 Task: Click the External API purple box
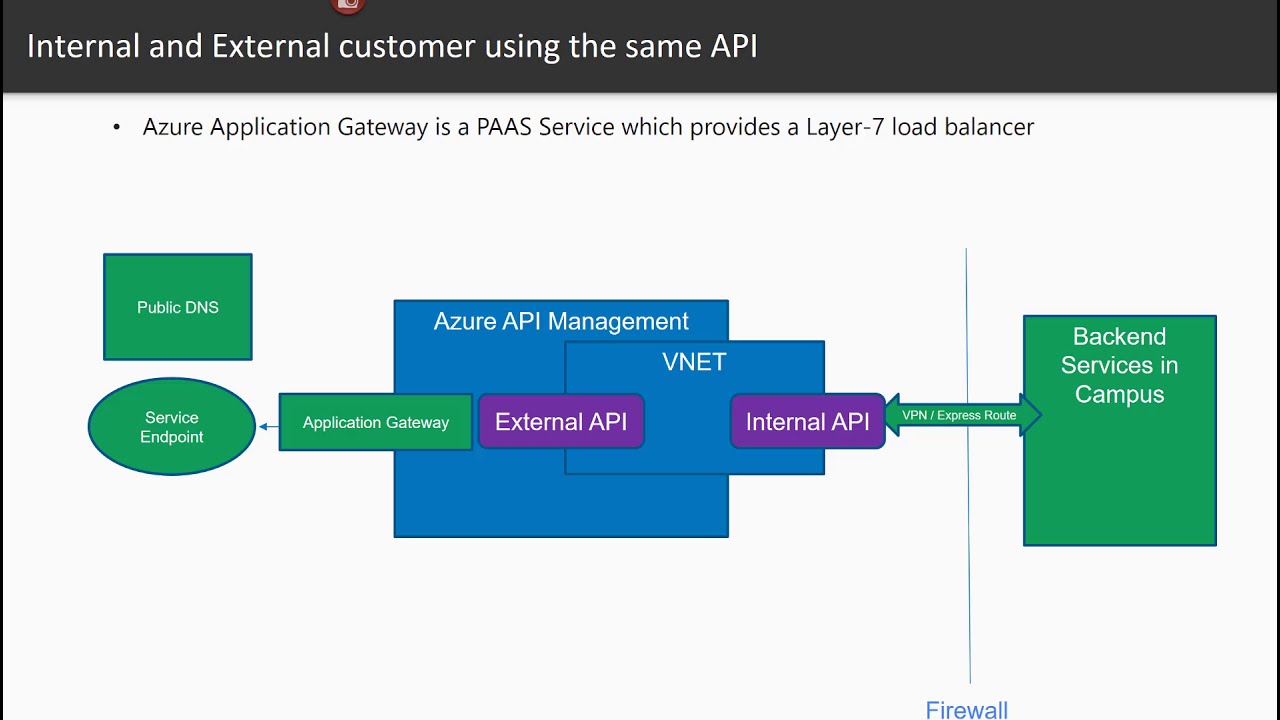pos(561,421)
